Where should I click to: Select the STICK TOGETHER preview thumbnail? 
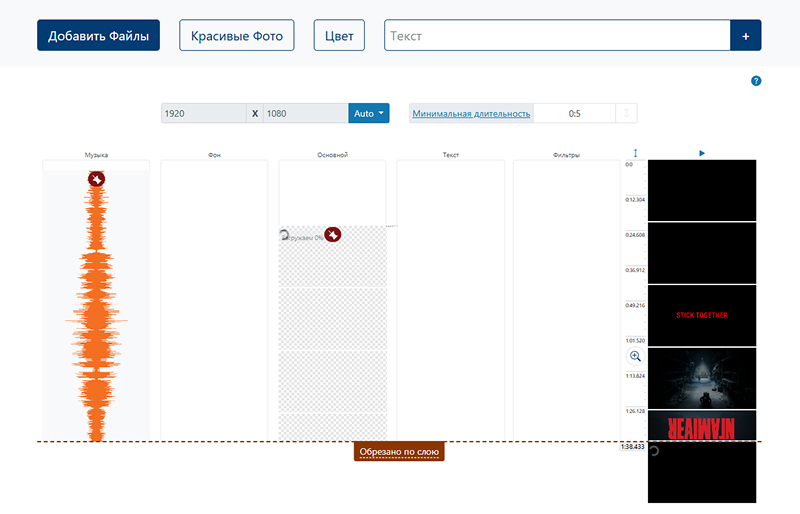pyautogui.click(x=702, y=315)
